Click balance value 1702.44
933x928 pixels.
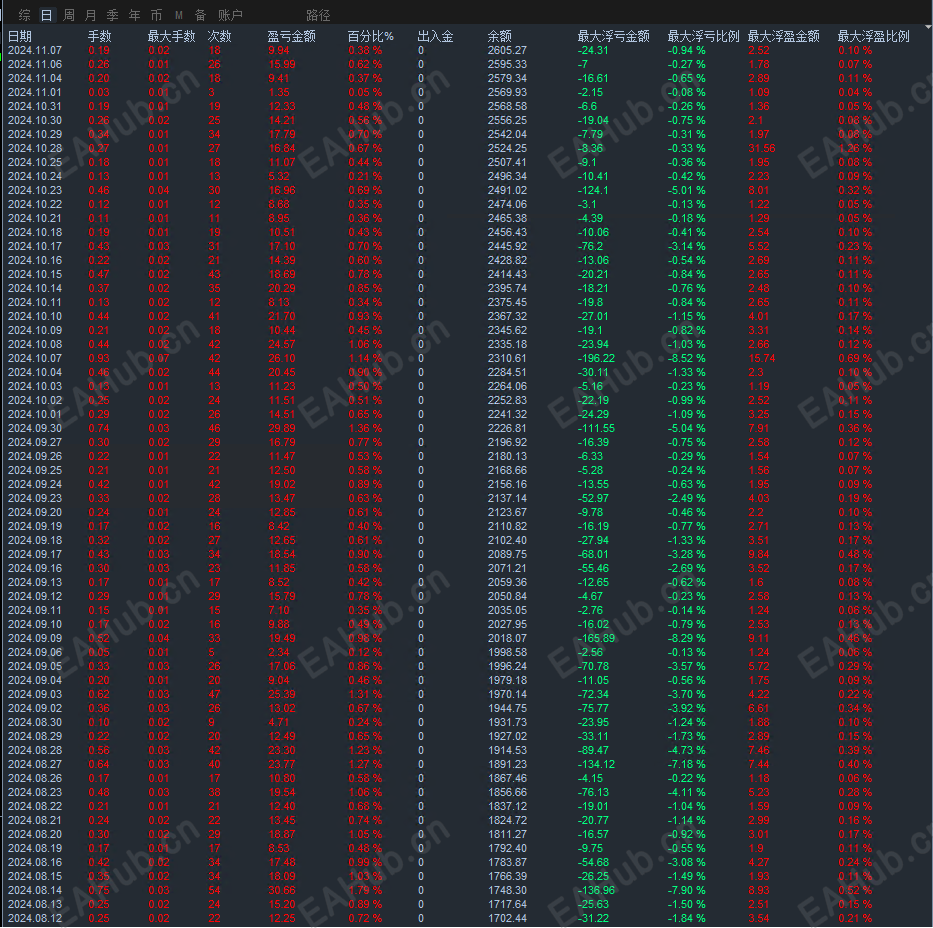(507, 918)
